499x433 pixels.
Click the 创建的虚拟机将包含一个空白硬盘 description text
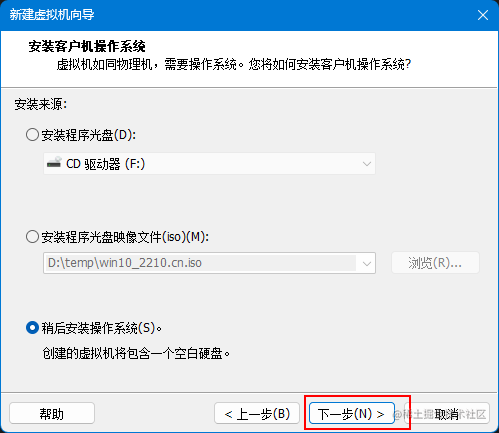(136, 353)
